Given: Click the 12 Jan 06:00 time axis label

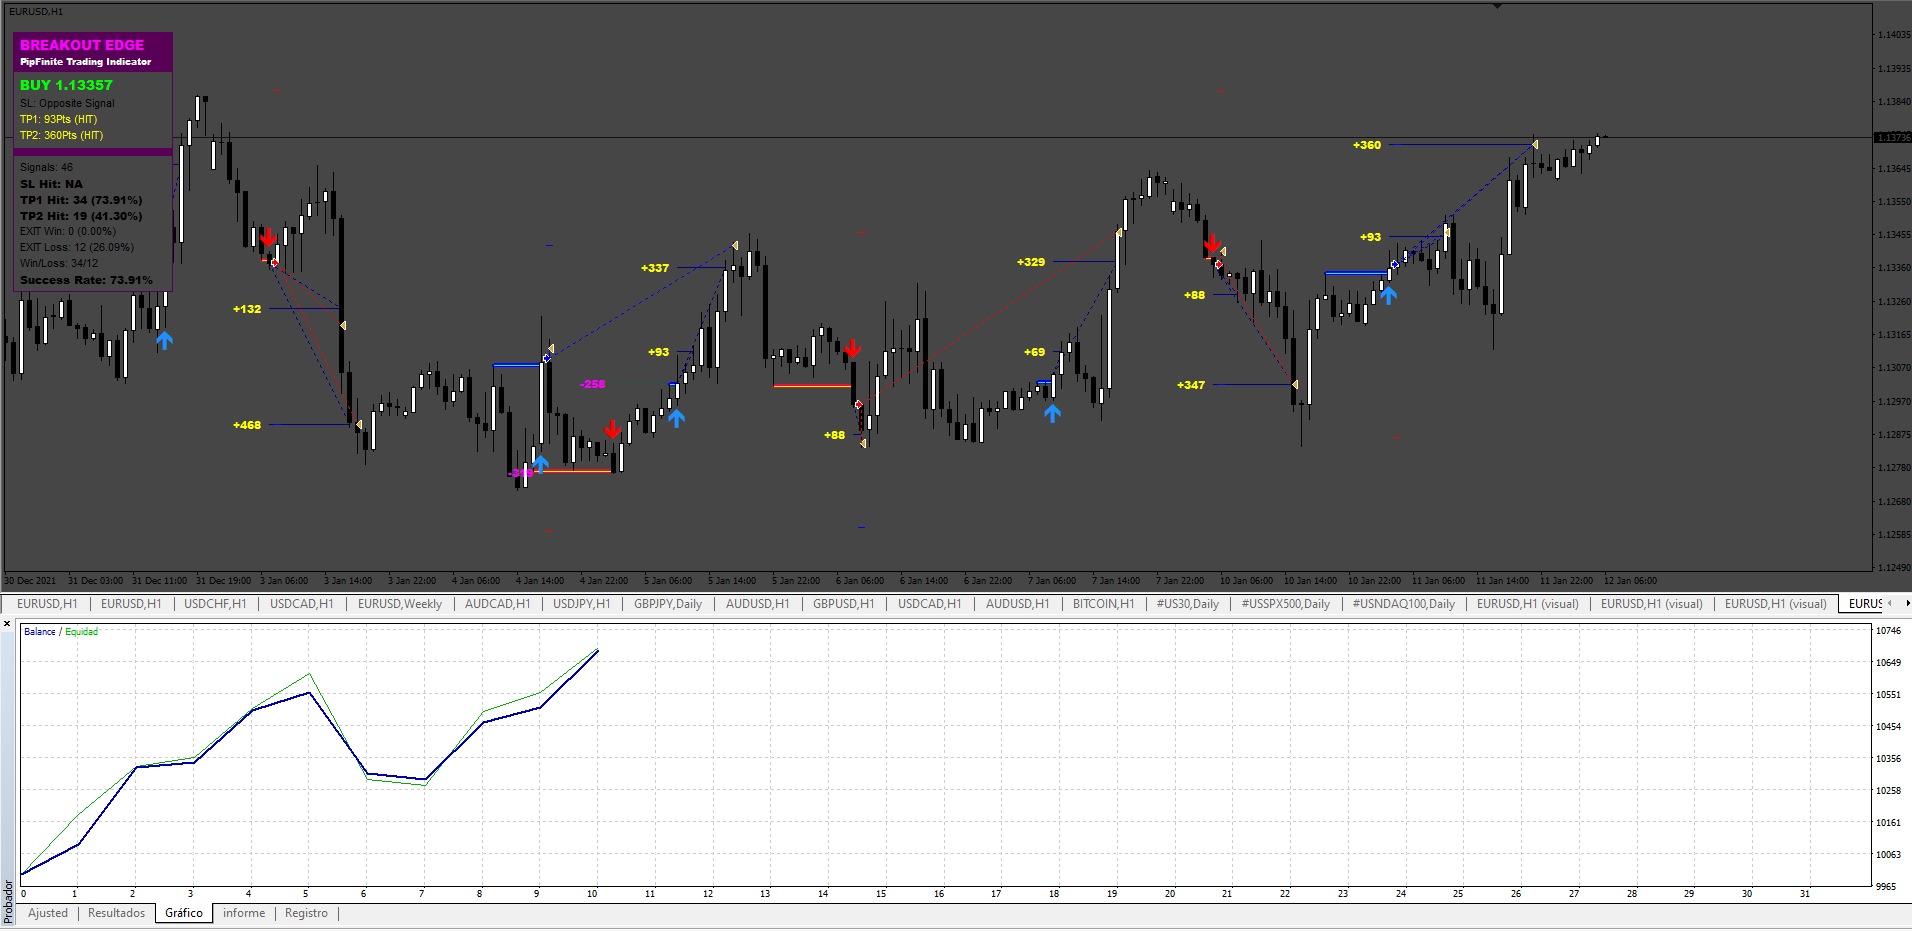Looking at the screenshot, I should click(x=1630, y=580).
